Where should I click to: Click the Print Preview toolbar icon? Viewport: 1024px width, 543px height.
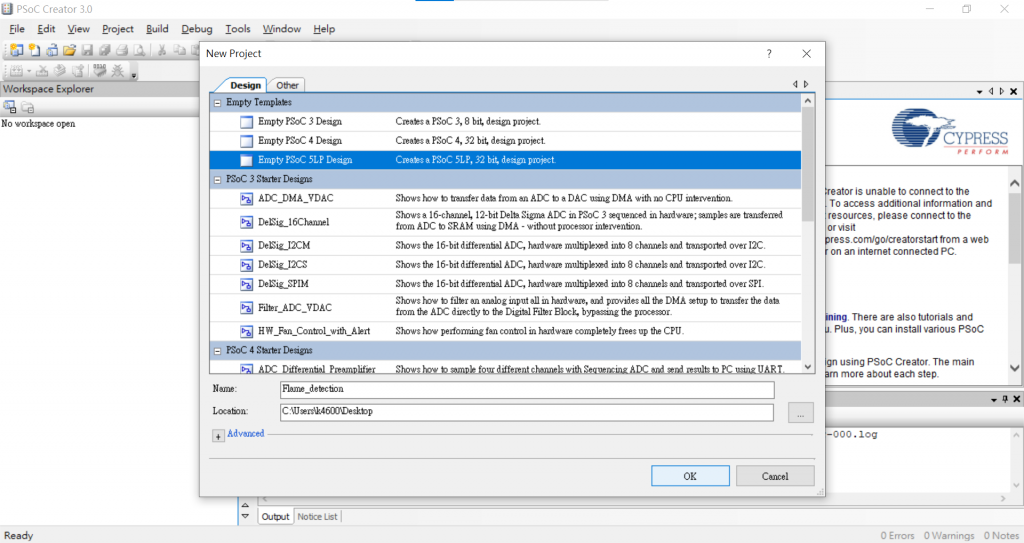139,50
